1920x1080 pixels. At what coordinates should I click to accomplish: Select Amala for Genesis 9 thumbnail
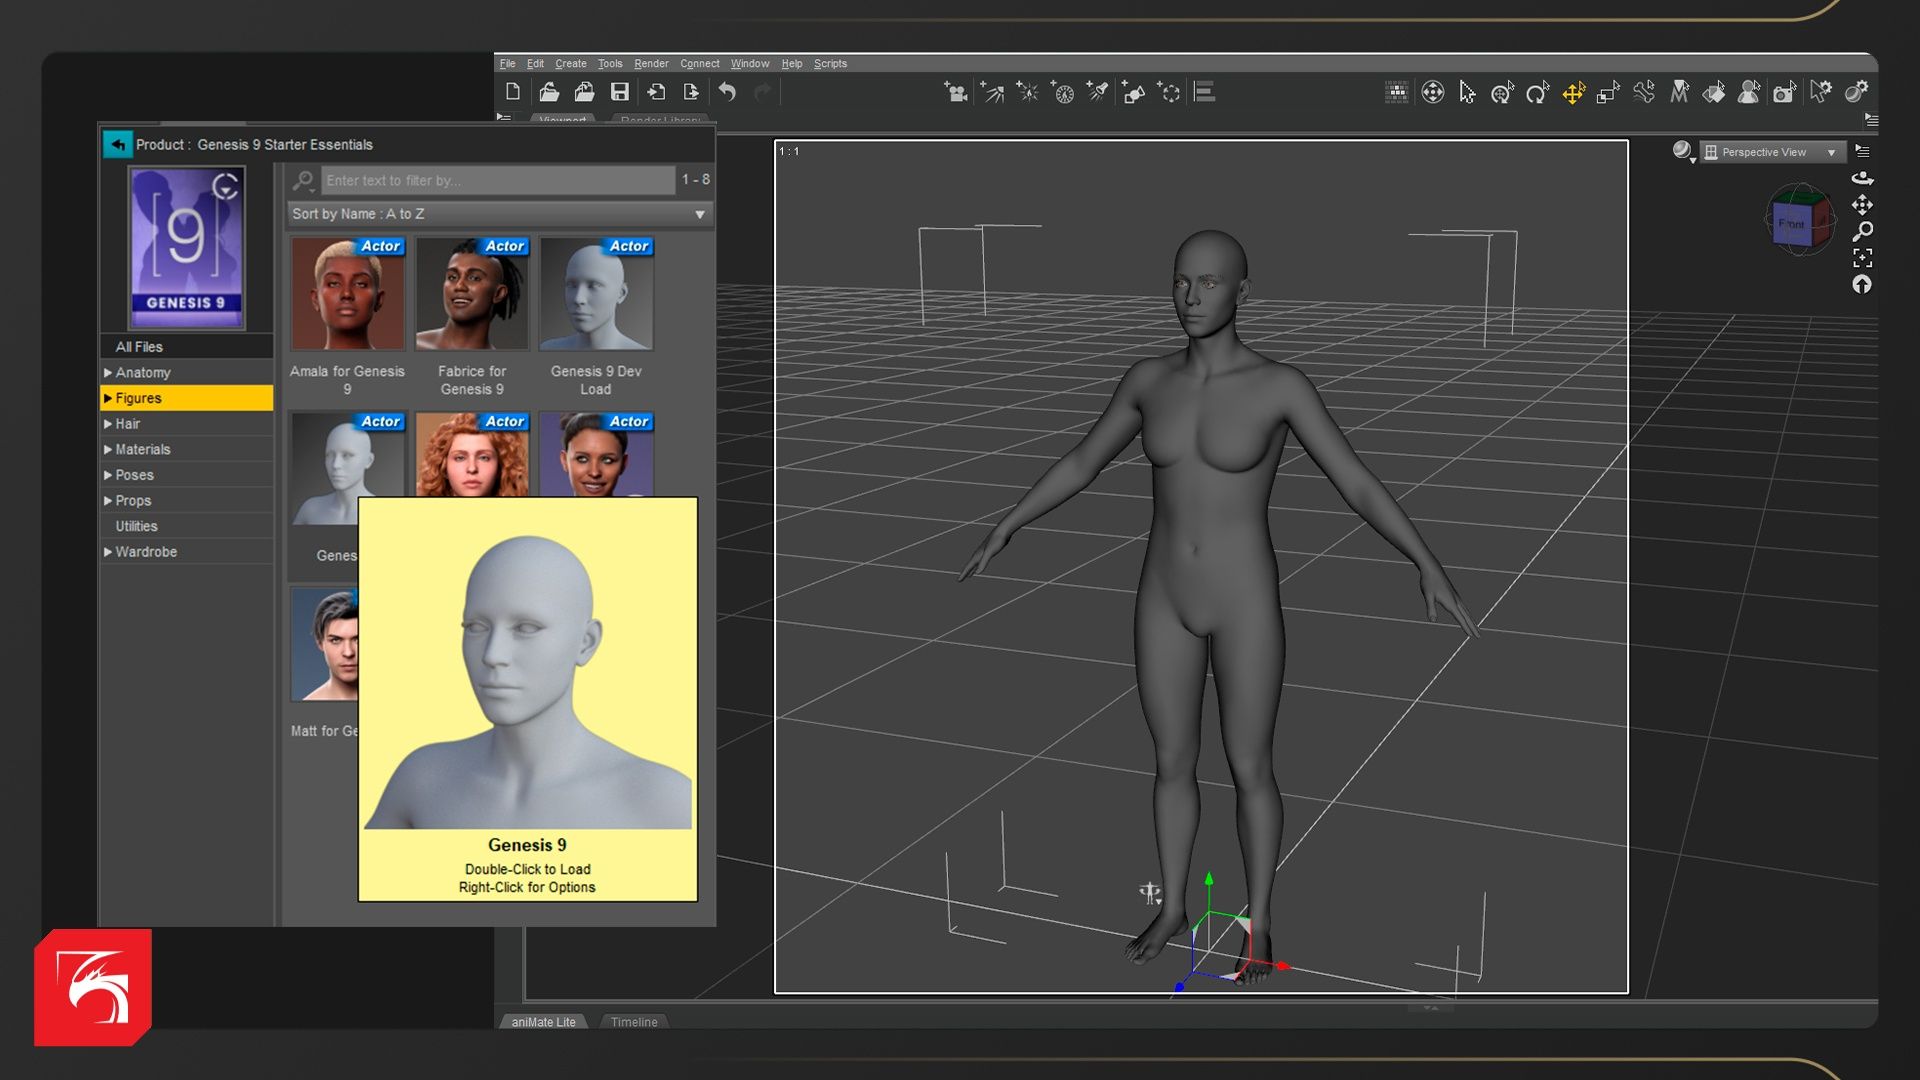pyautogui.click(x=347, y=294)
